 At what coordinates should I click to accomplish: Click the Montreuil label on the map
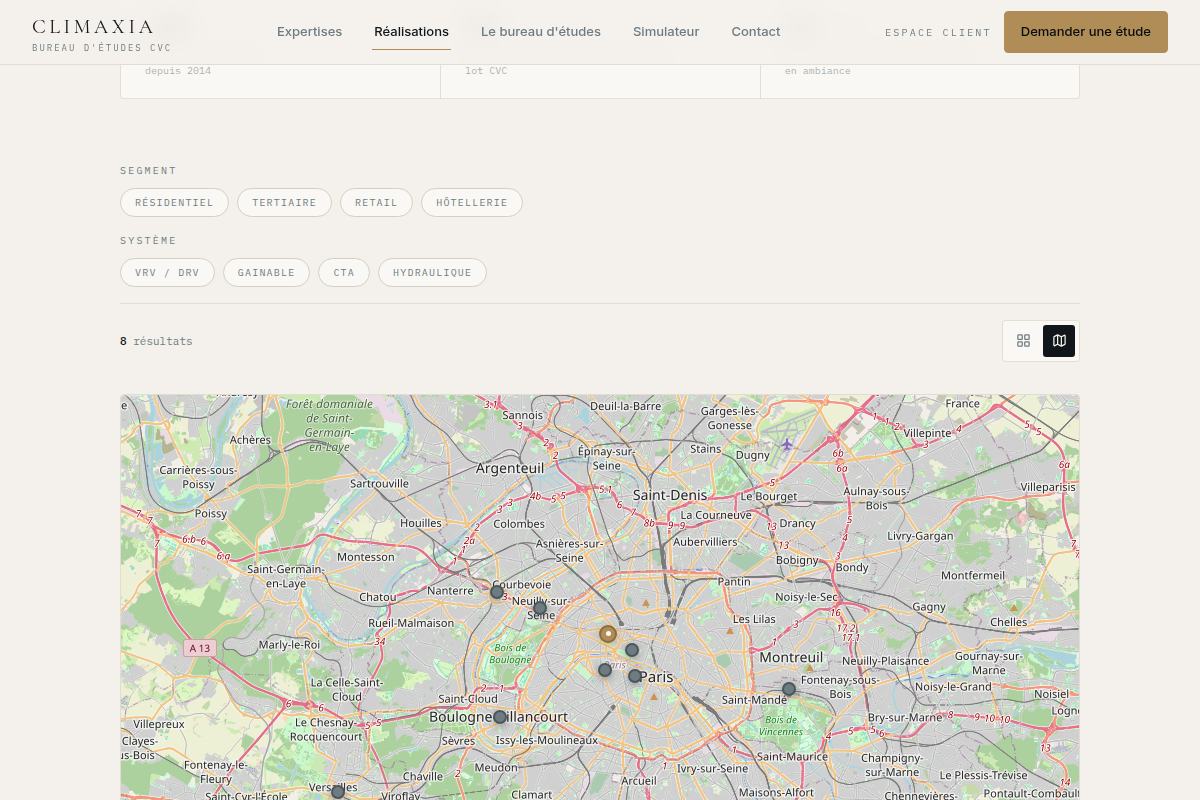(x=791, y=658)
